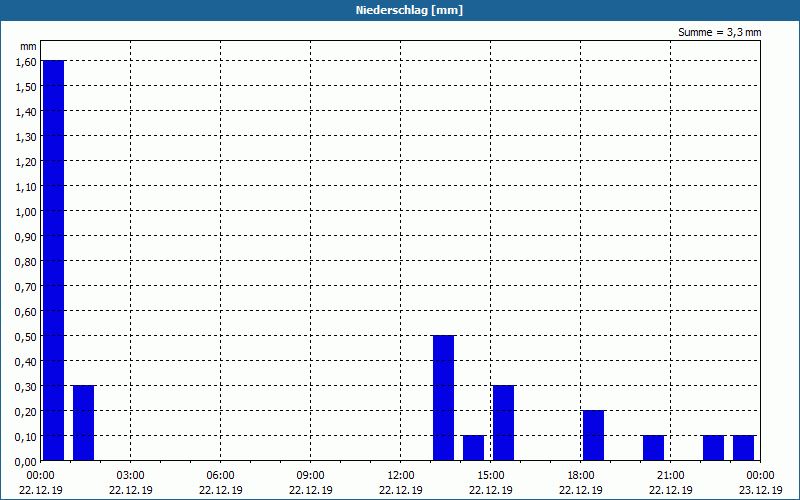Click the 0,10 mm bar before 21:00
The image size is (800, 500).
654,448
